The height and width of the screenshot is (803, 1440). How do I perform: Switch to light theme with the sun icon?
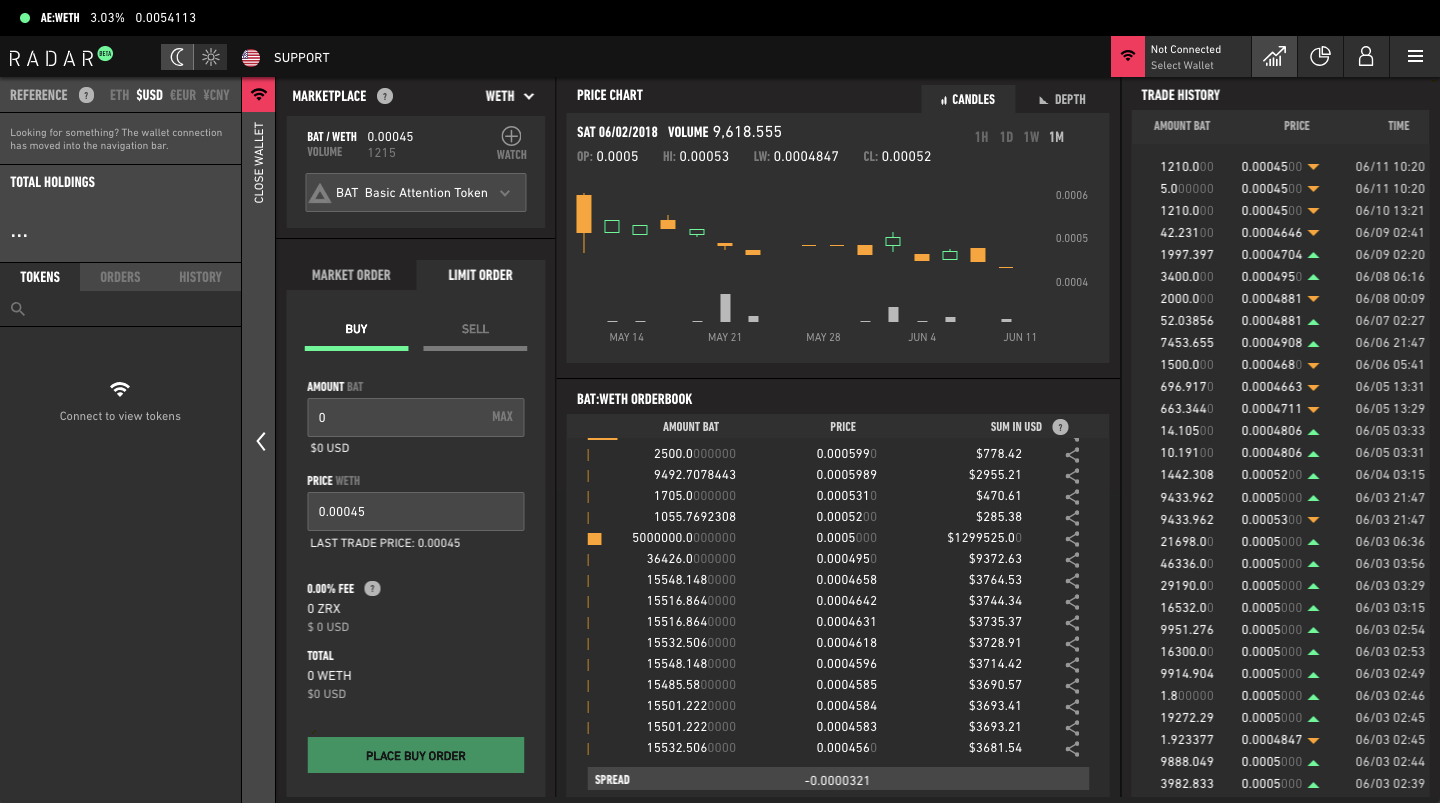click(x=208, y=57)
